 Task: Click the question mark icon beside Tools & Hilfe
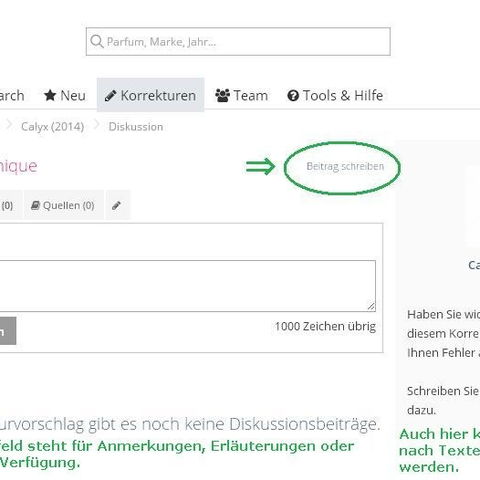[293, 96]
